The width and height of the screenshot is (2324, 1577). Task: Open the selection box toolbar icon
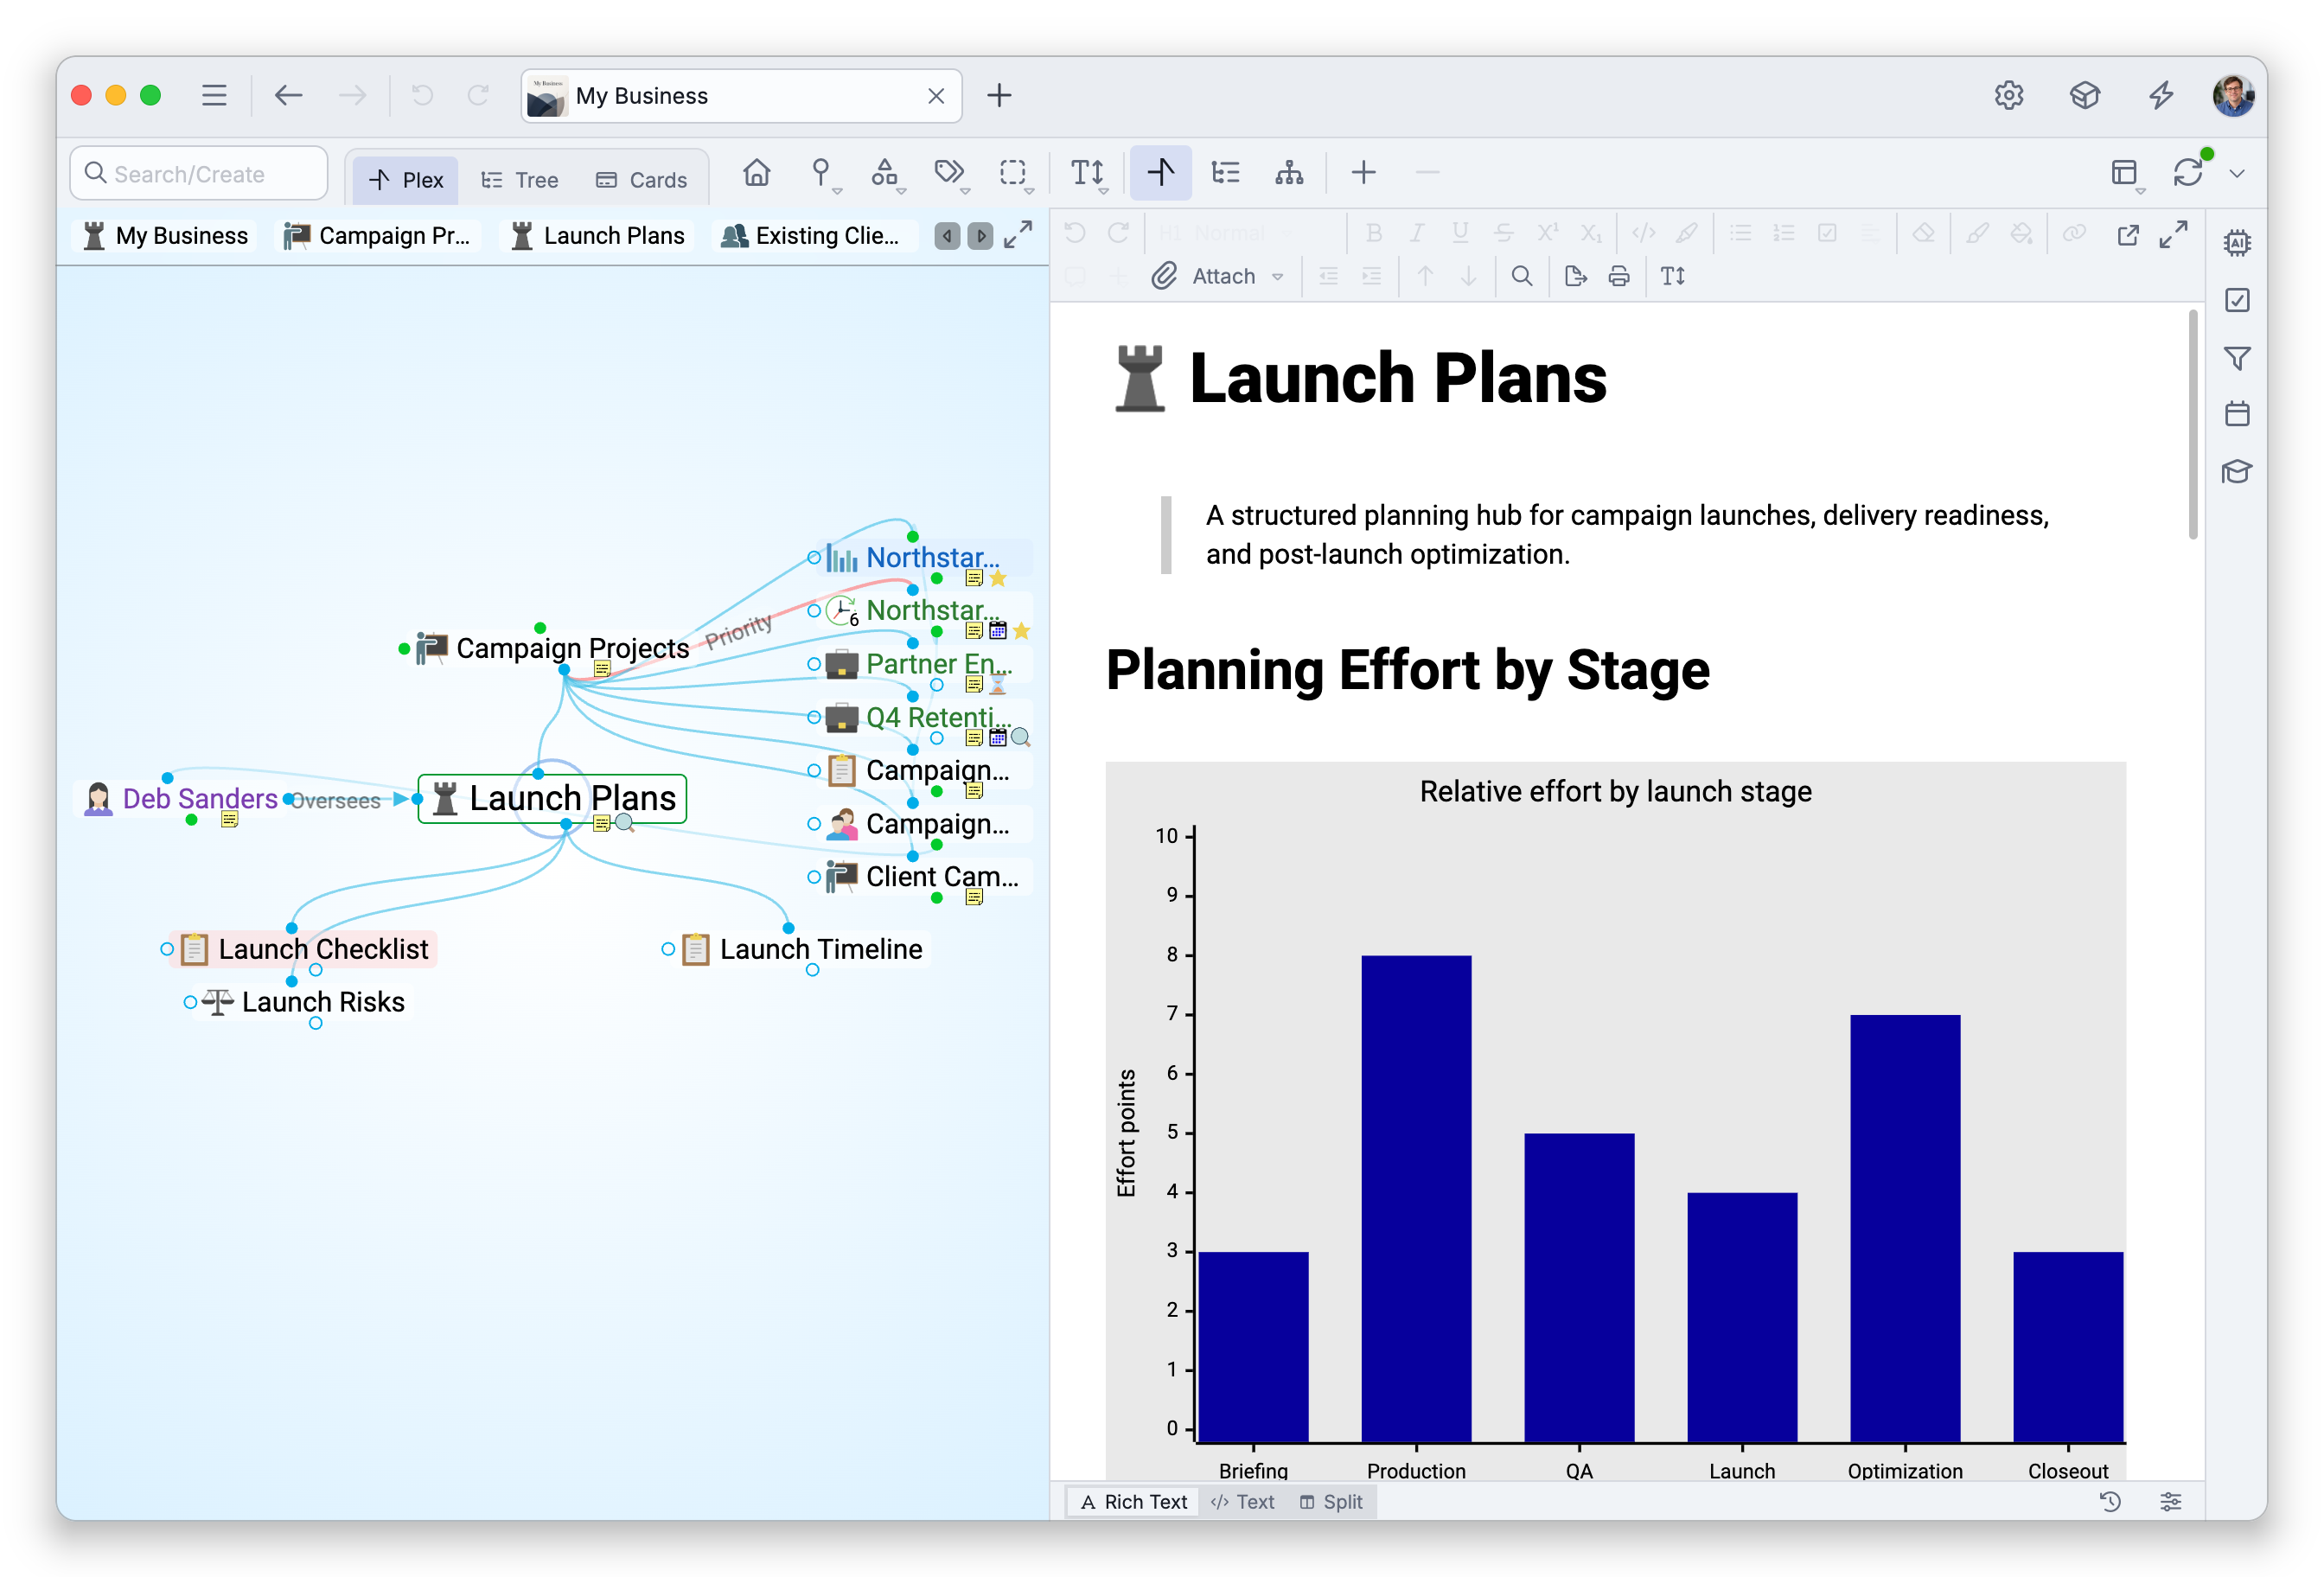pyautogui.click(x=1013, y=173)
